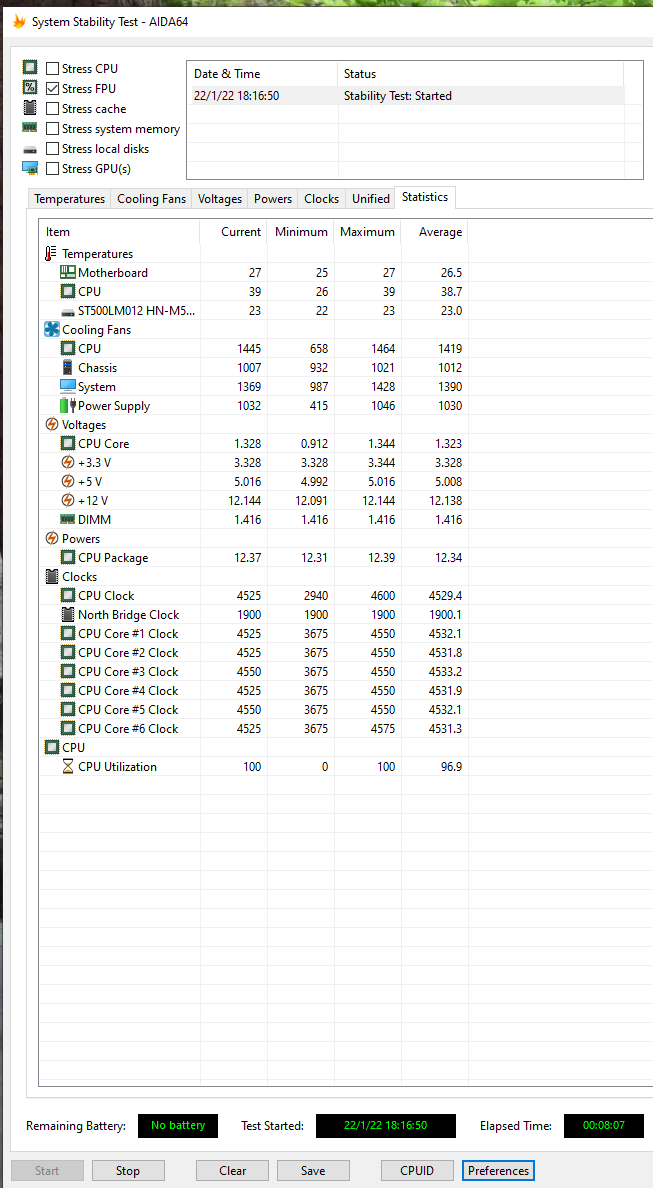Viewport: 653px width, 1188px height.
Task: Click the CPU Utilization average value 96.9
Action: click(450, 766)
